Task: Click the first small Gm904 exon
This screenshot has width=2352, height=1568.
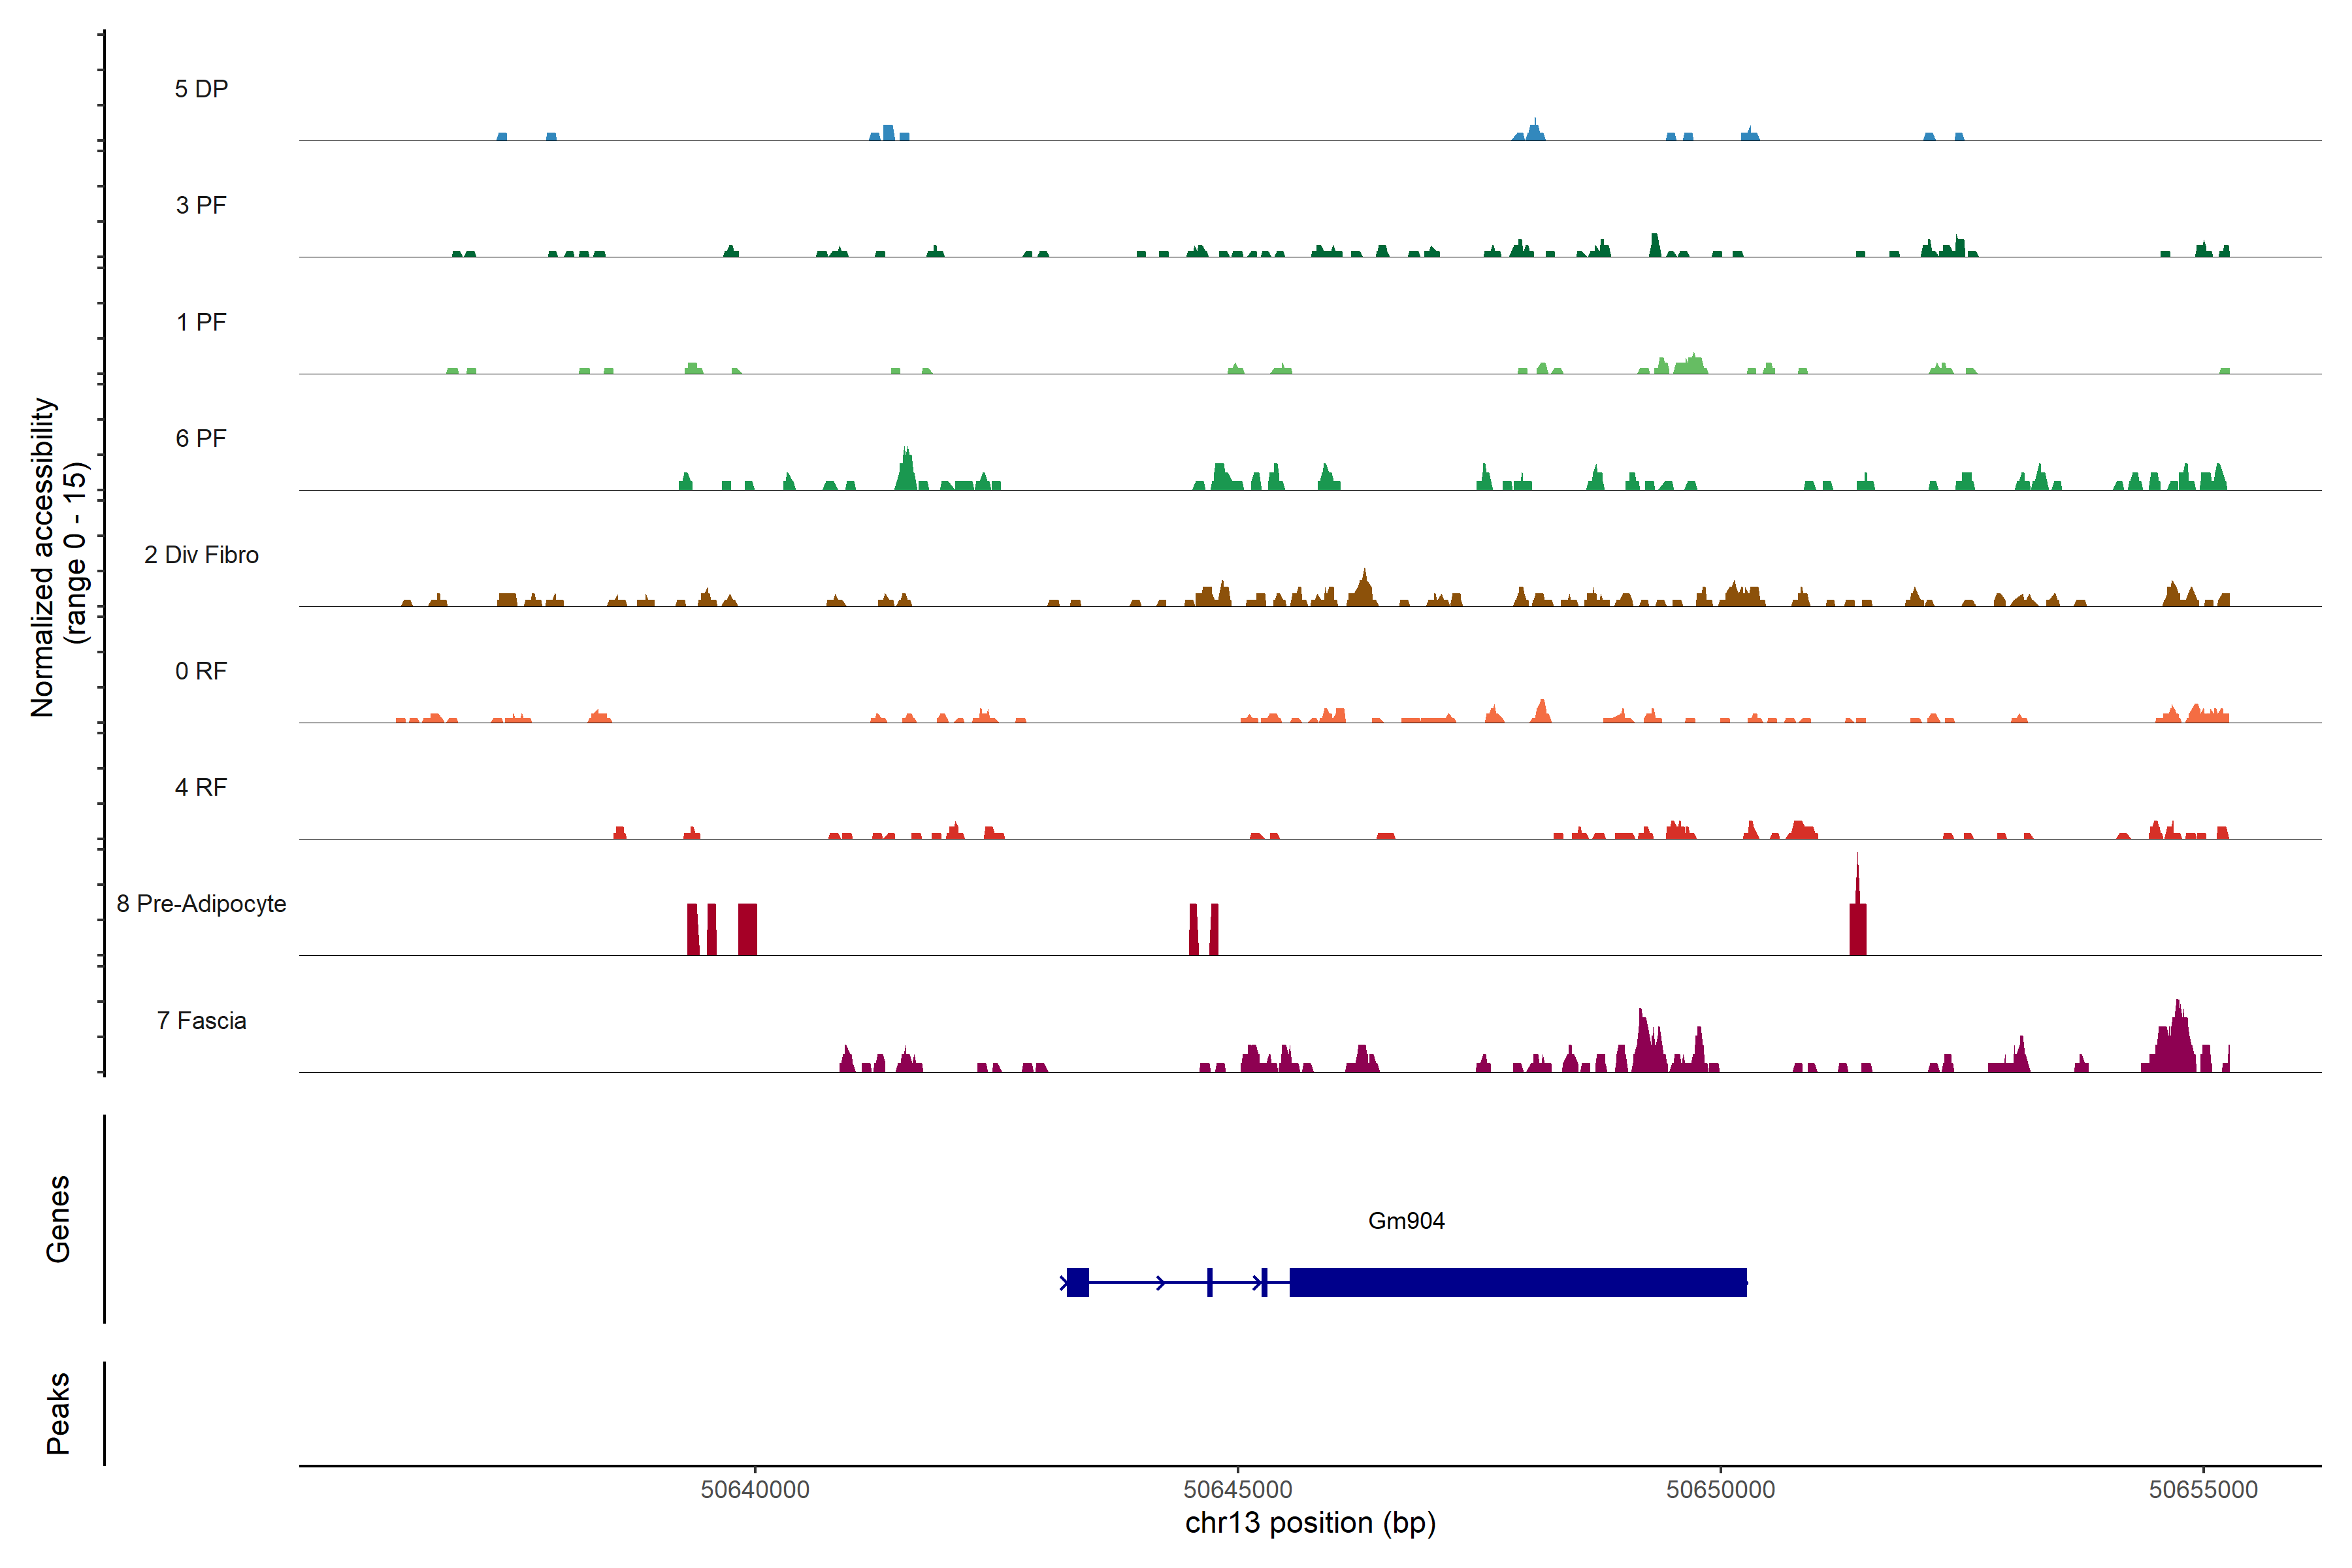Action: pos(1077,1282)
